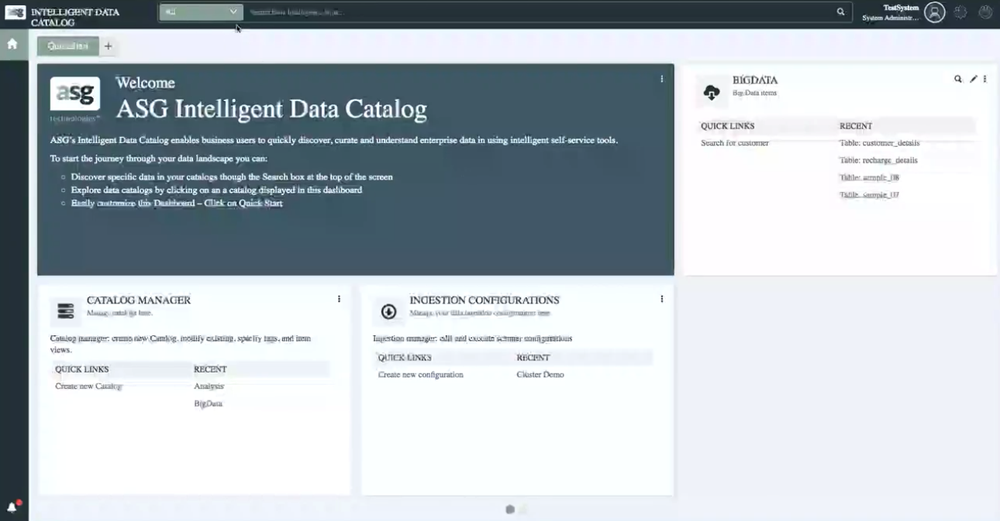This screenshot has height=521, width=1000.
Task: Click the BIGDATA cloud download icon
Action: [712, 92]
